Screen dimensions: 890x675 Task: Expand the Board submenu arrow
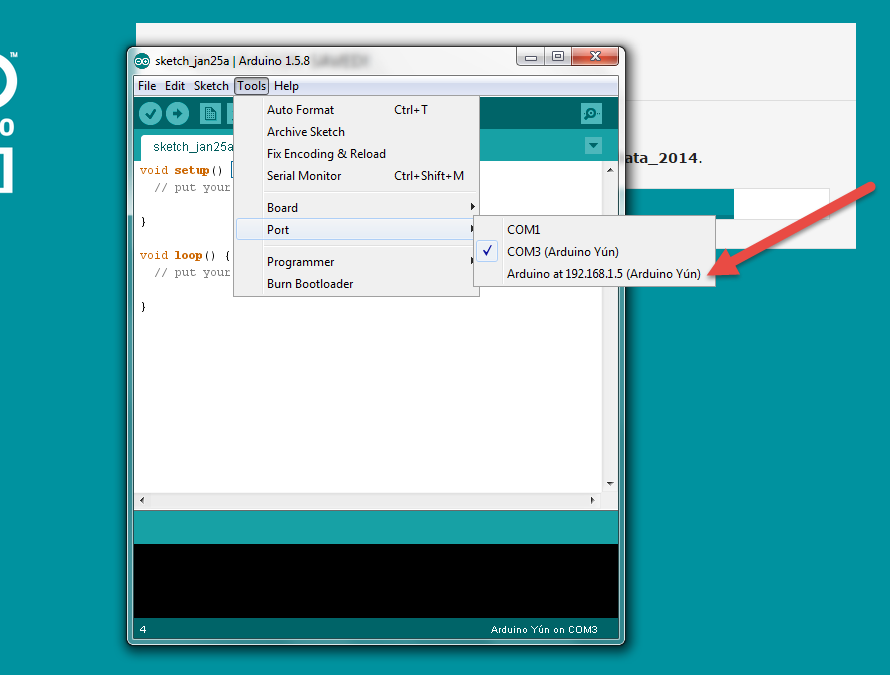point(472,207)
